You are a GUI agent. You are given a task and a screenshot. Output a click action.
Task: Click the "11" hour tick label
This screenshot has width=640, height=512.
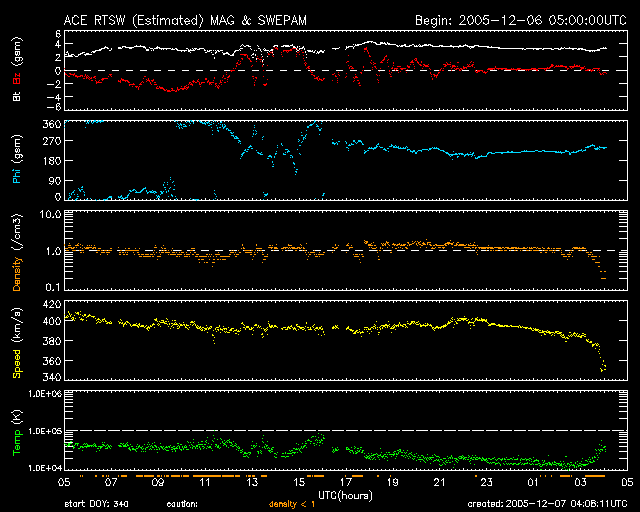[x=205, y=483]
